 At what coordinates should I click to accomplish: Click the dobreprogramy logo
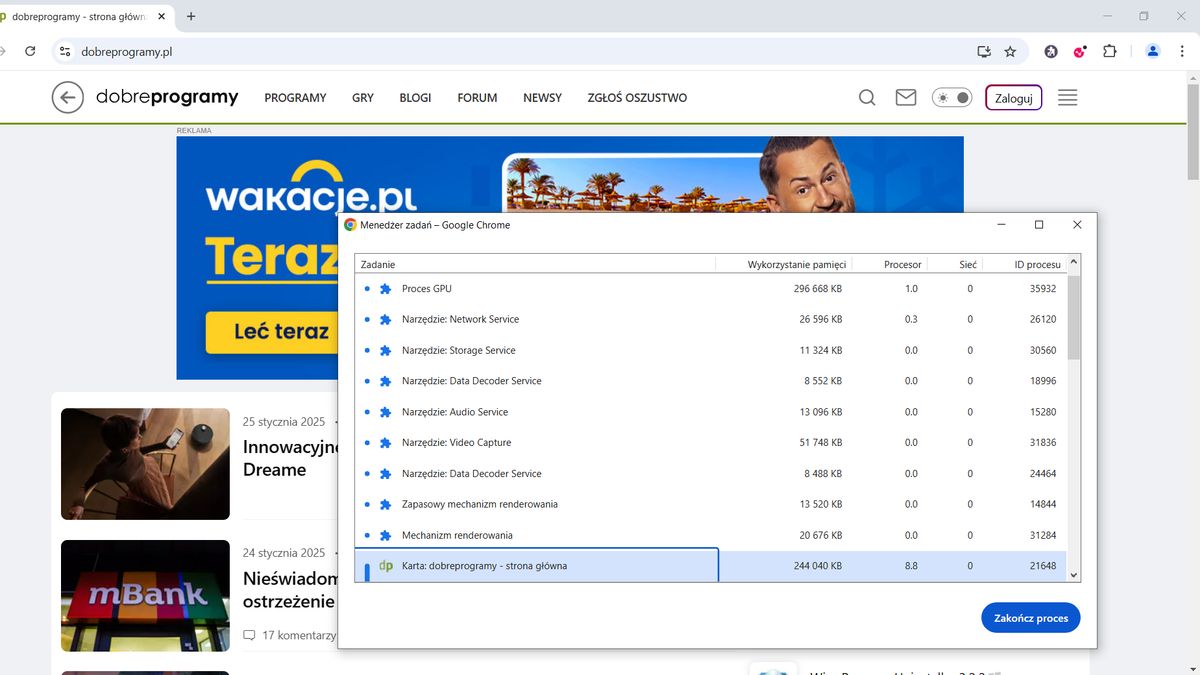167,97
